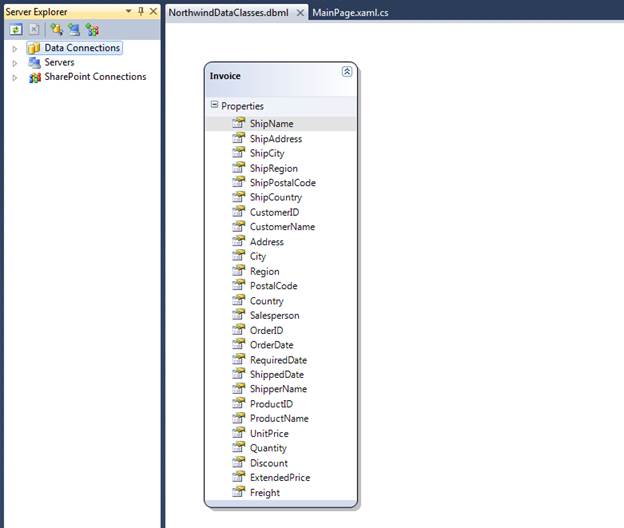
Task: Click the Servers computer icon
Action: (x=35, y=62)
